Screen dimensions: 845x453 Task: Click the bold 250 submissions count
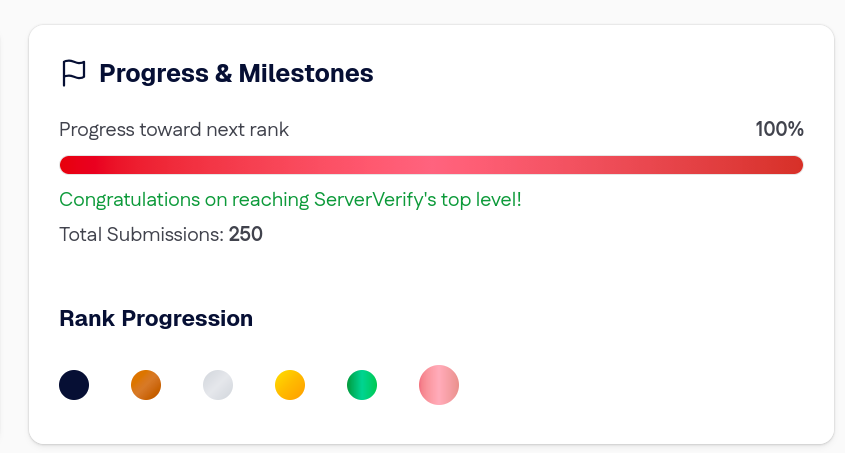[x=246, y=234]
